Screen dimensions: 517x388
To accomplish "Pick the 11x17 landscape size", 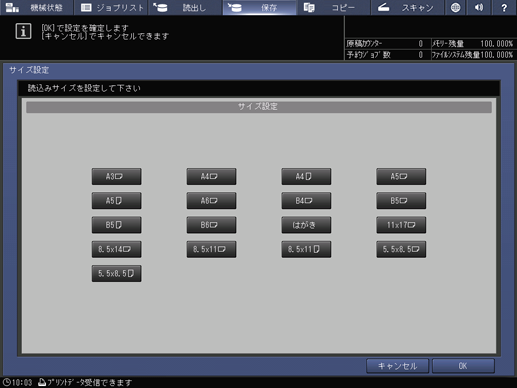I will 401,225.
